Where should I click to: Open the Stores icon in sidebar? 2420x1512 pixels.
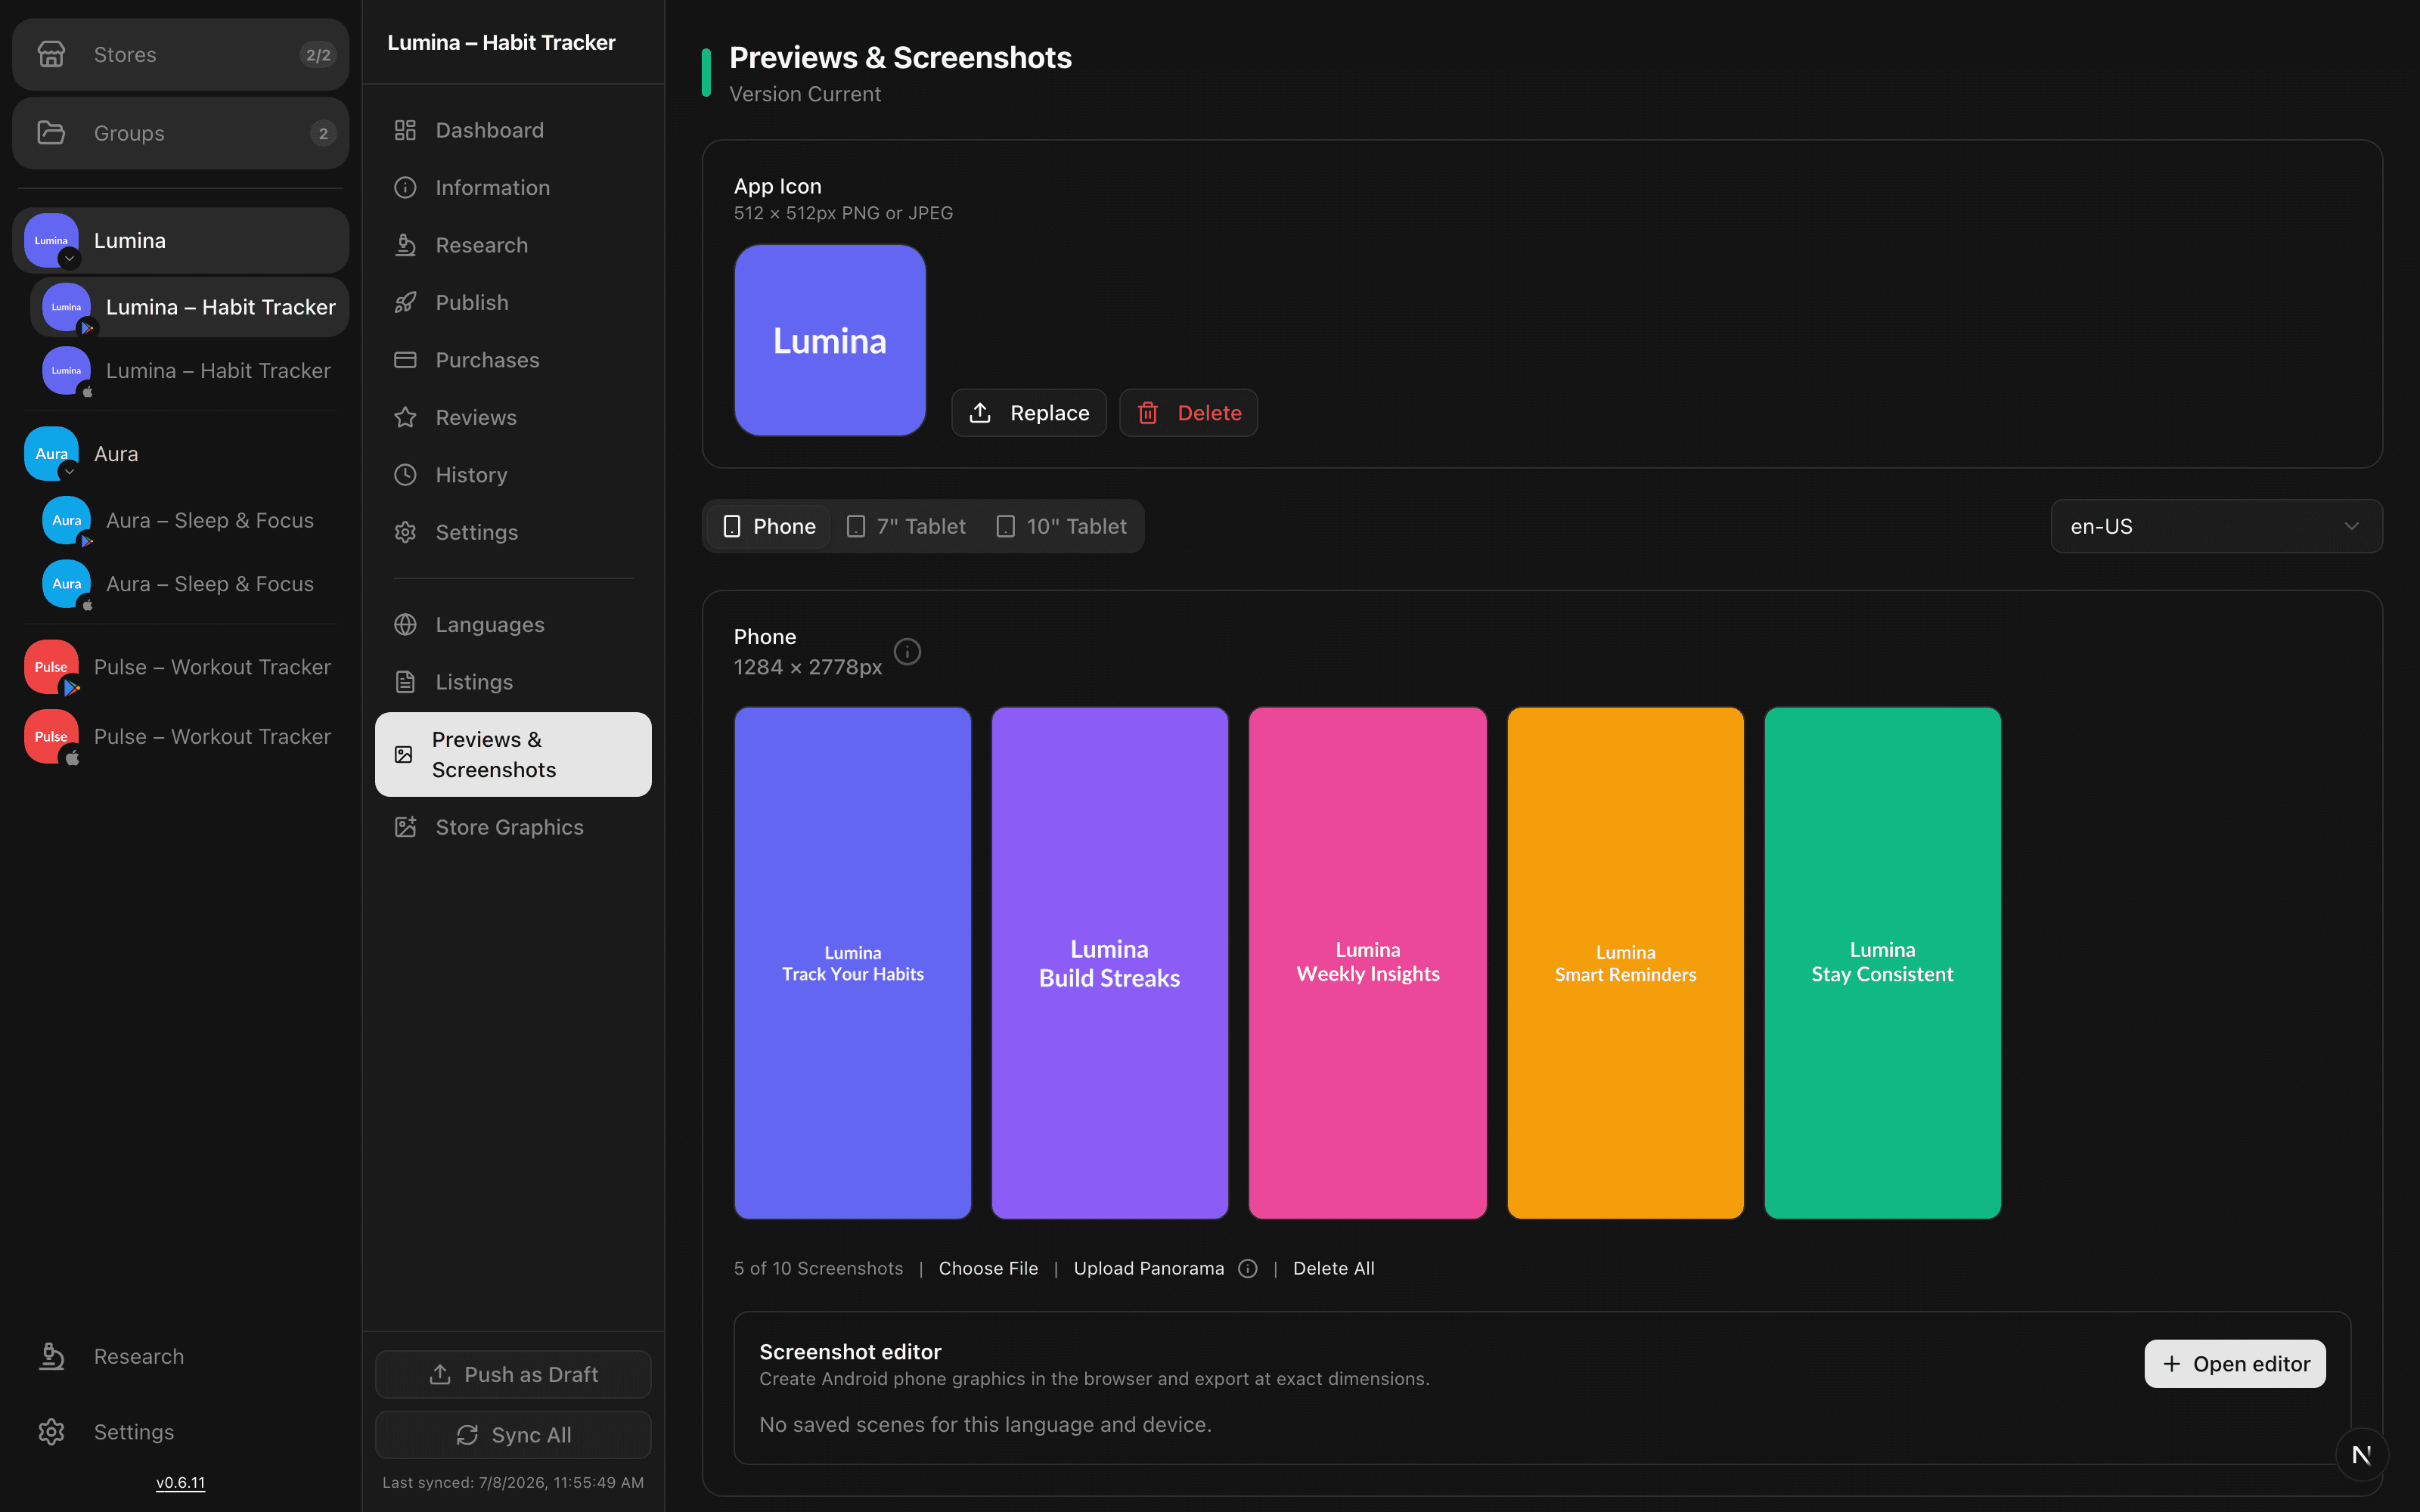click(x=51, y=54)
